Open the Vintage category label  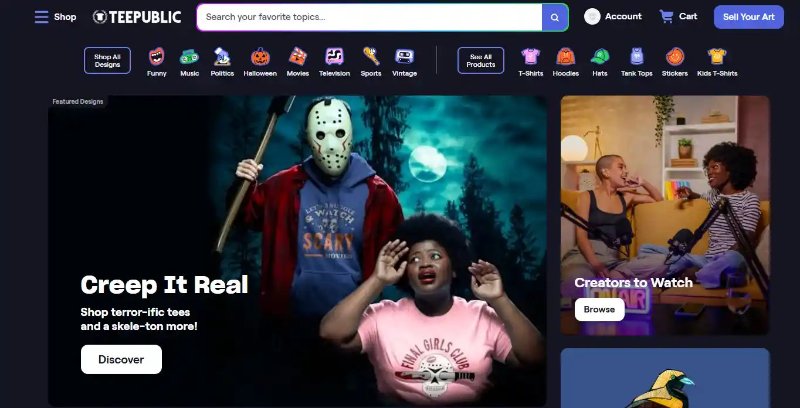[405, 73]
